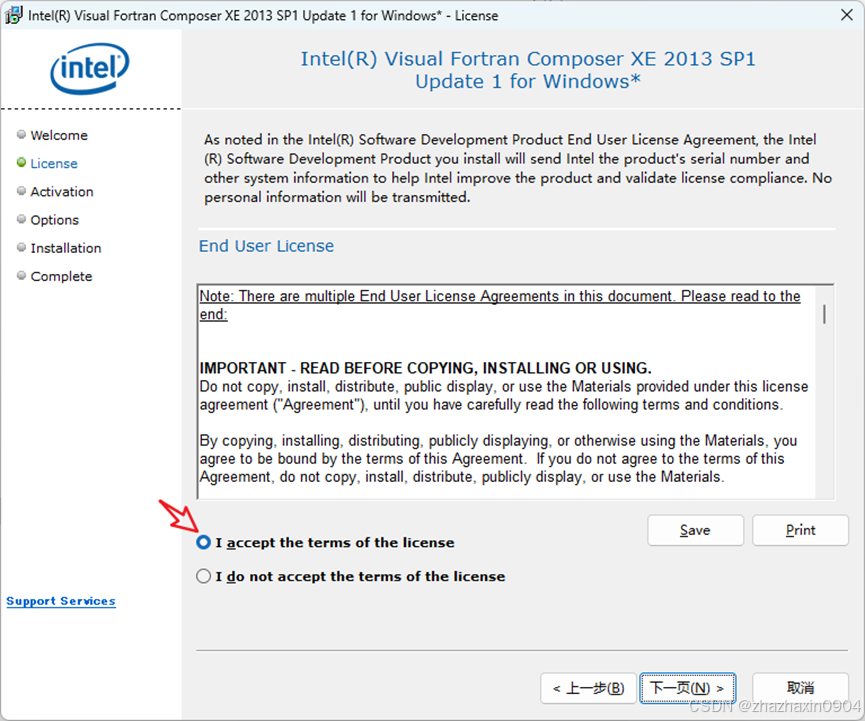Click the Welcome step in the sidebar
This screenshot has width=865, height=721.
pos(59,135)
